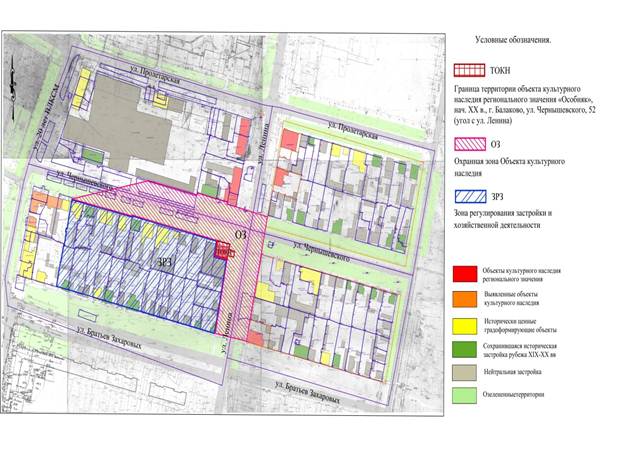Click the 'ЗРЗ' label in the legend
Screen dimensions: 623x451
498,197
